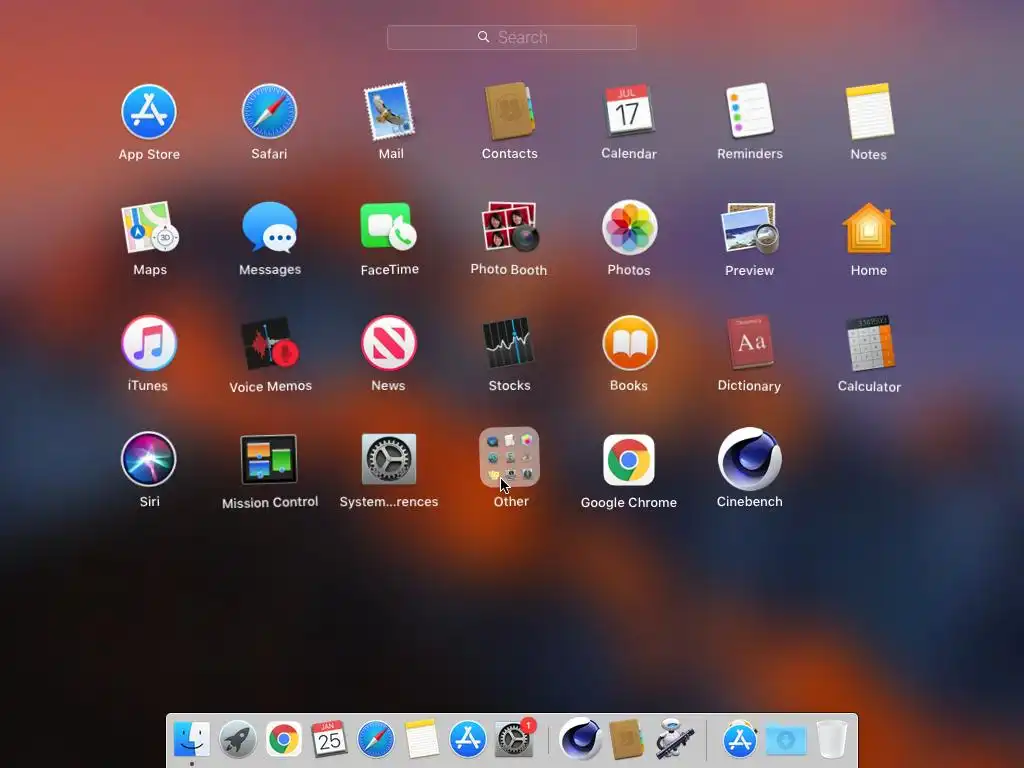Open App Store from the Launchpad grid

tap(149, 112)
